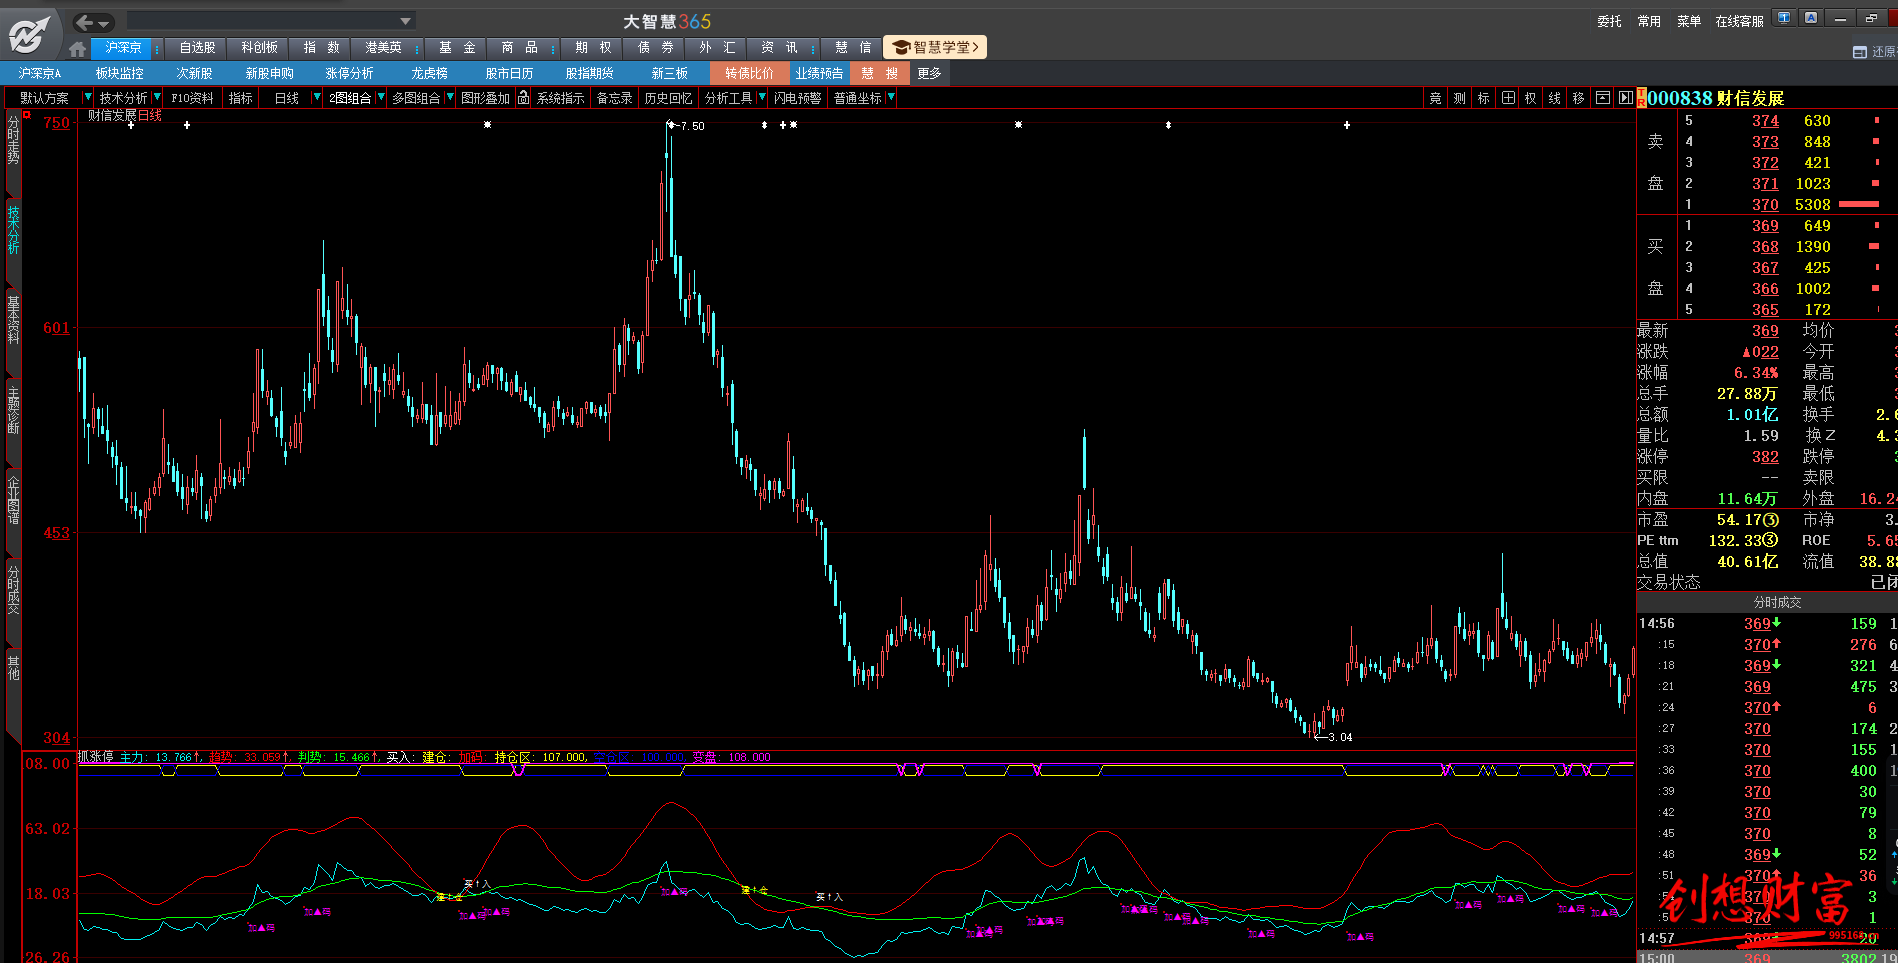This screenshot has width=1898, height=963.
Task: Select the 板块监控 sub-tab
Action: pyautogui.click(x=120, y=73)
